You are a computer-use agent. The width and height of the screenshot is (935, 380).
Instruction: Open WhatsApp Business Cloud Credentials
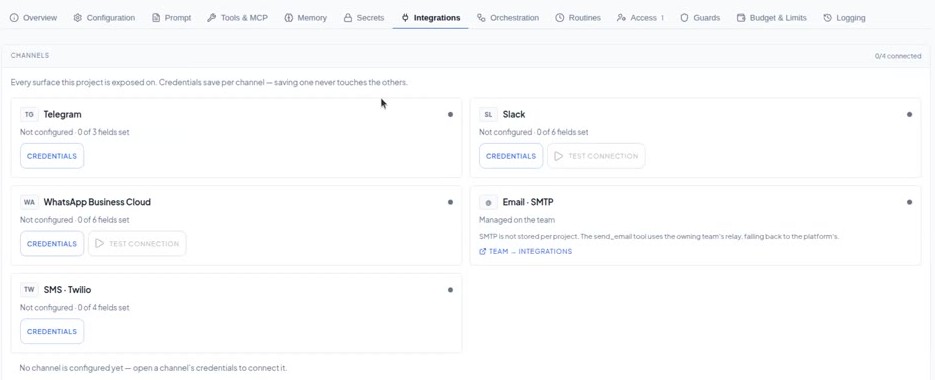pos(52,244)
